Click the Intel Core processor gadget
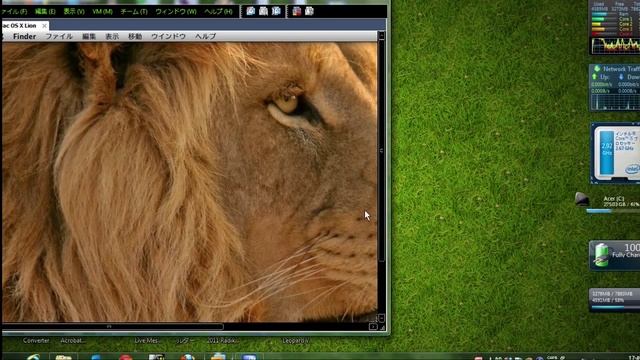This screenshot has height=360, width=640. coord(615,153)
